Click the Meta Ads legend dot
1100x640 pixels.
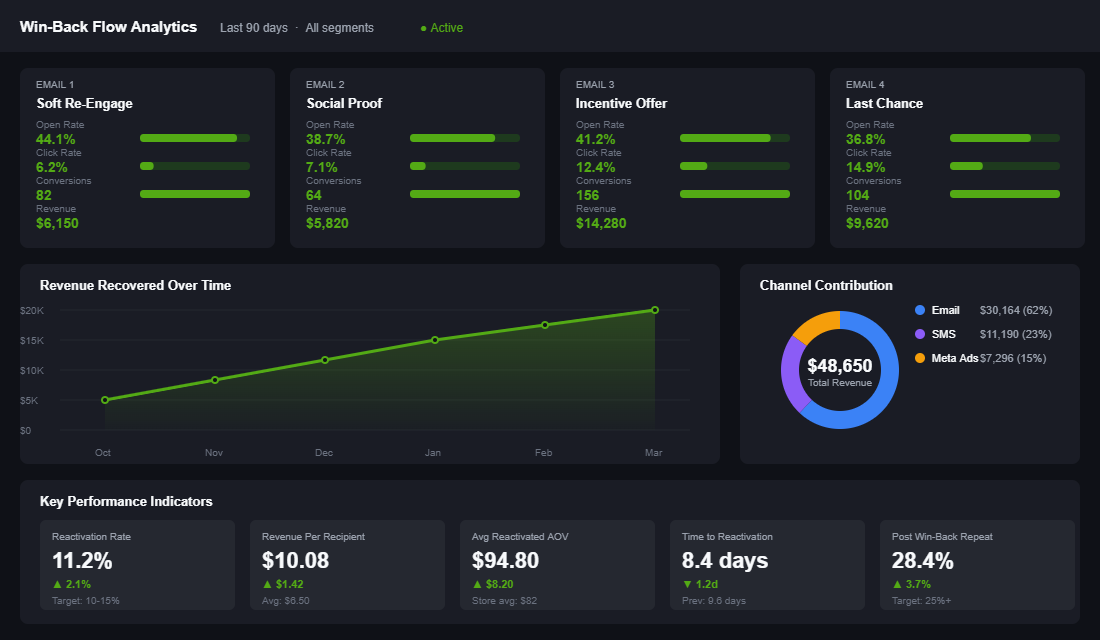[x=921, y=358]
